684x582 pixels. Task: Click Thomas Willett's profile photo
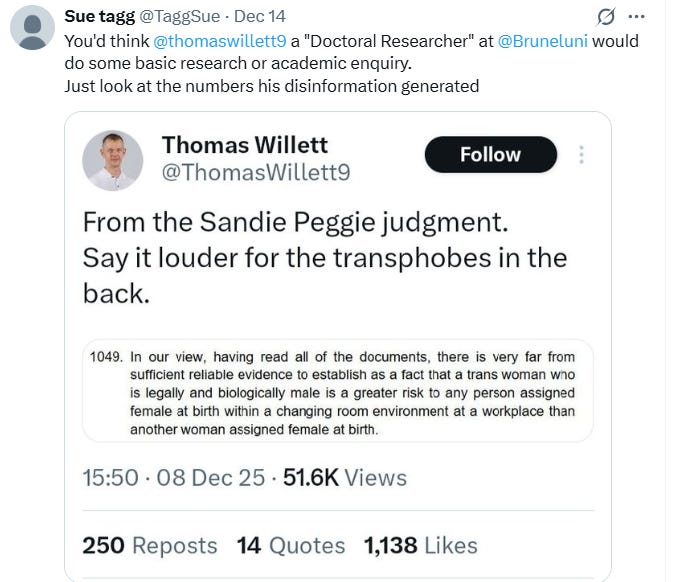pyautogui.click(x=112, y=160)
